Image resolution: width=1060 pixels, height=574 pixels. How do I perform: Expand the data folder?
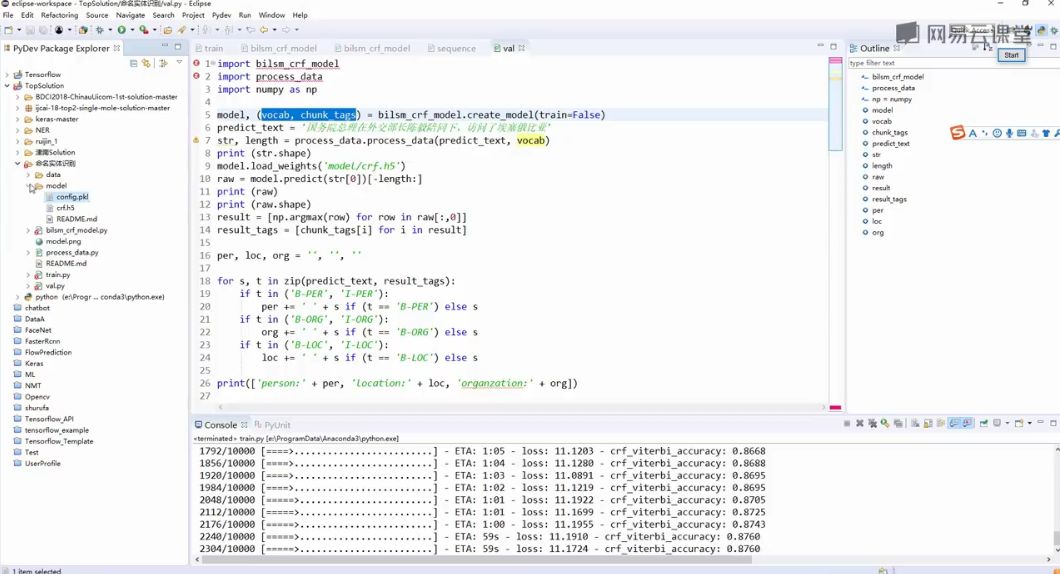click(x=28, y=174)
